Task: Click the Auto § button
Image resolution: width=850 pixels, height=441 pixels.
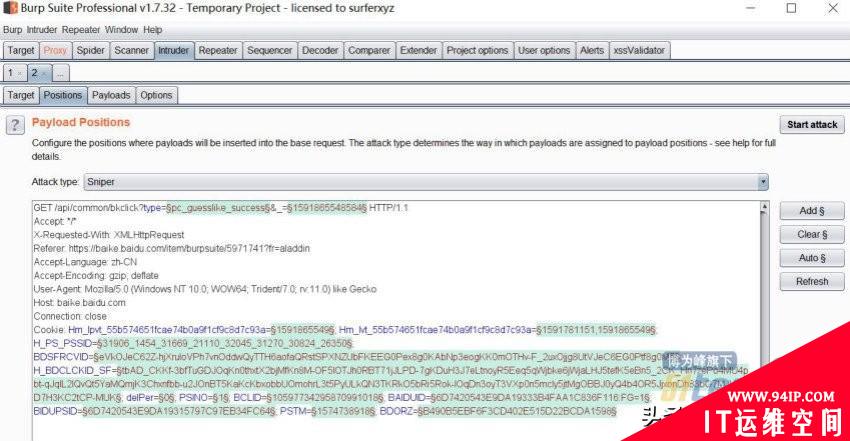Action: pos(812,258)
